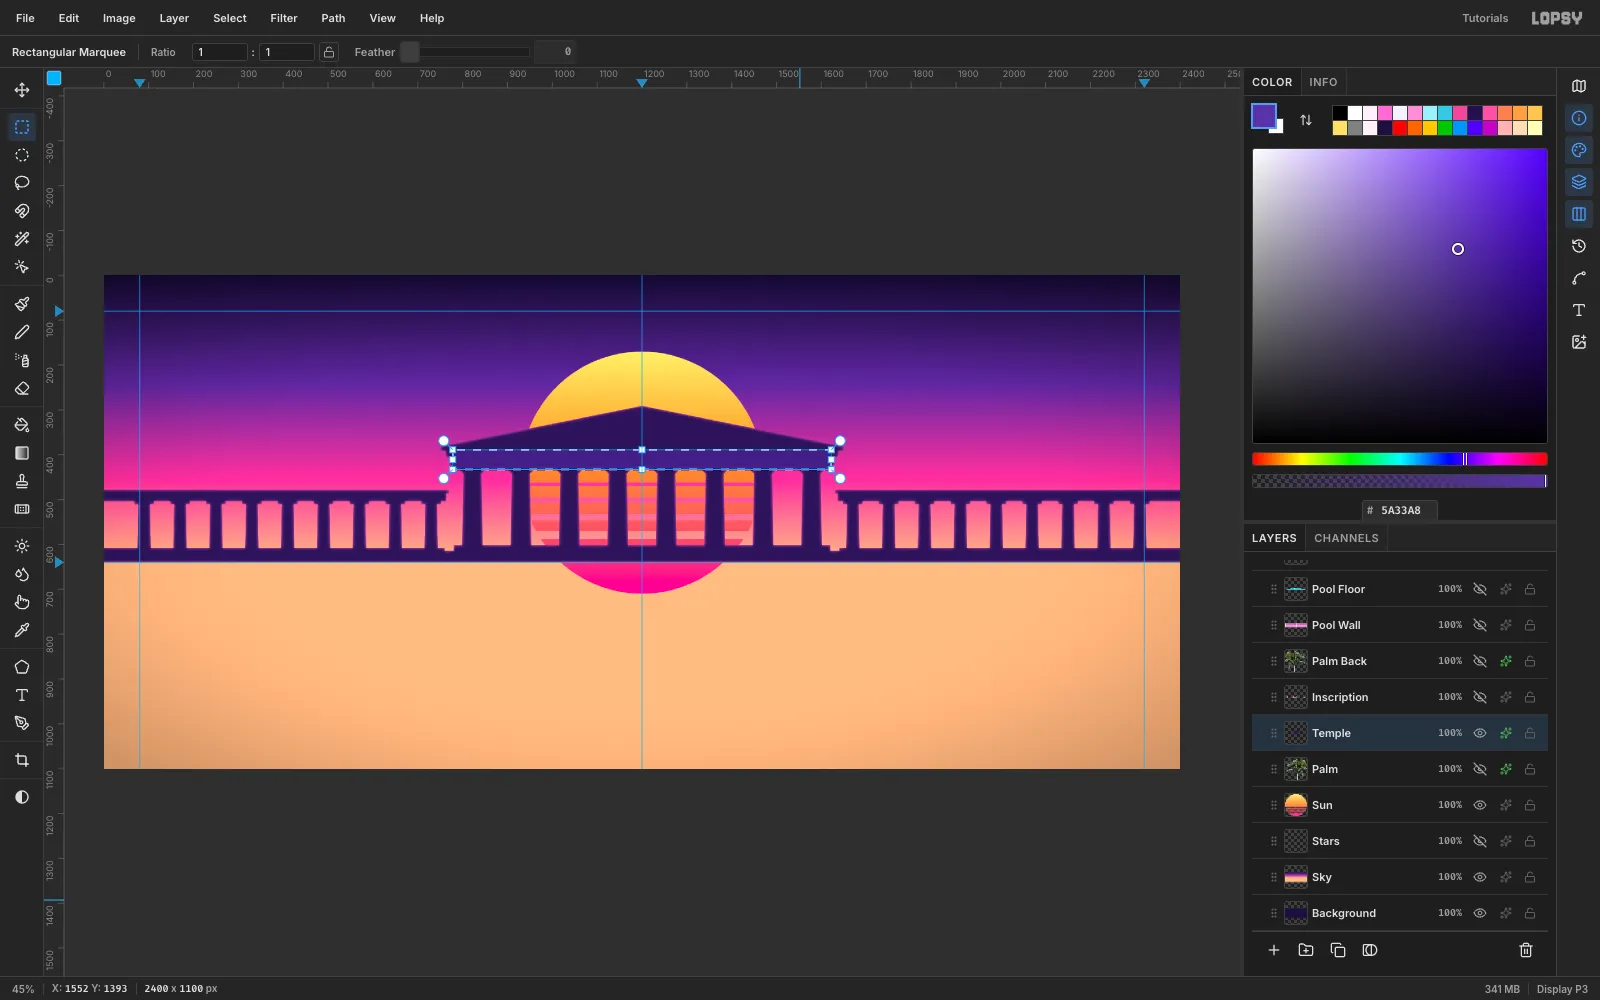Select the Lasso tool
The image size is (1600, 1000).
click(22, 183)
